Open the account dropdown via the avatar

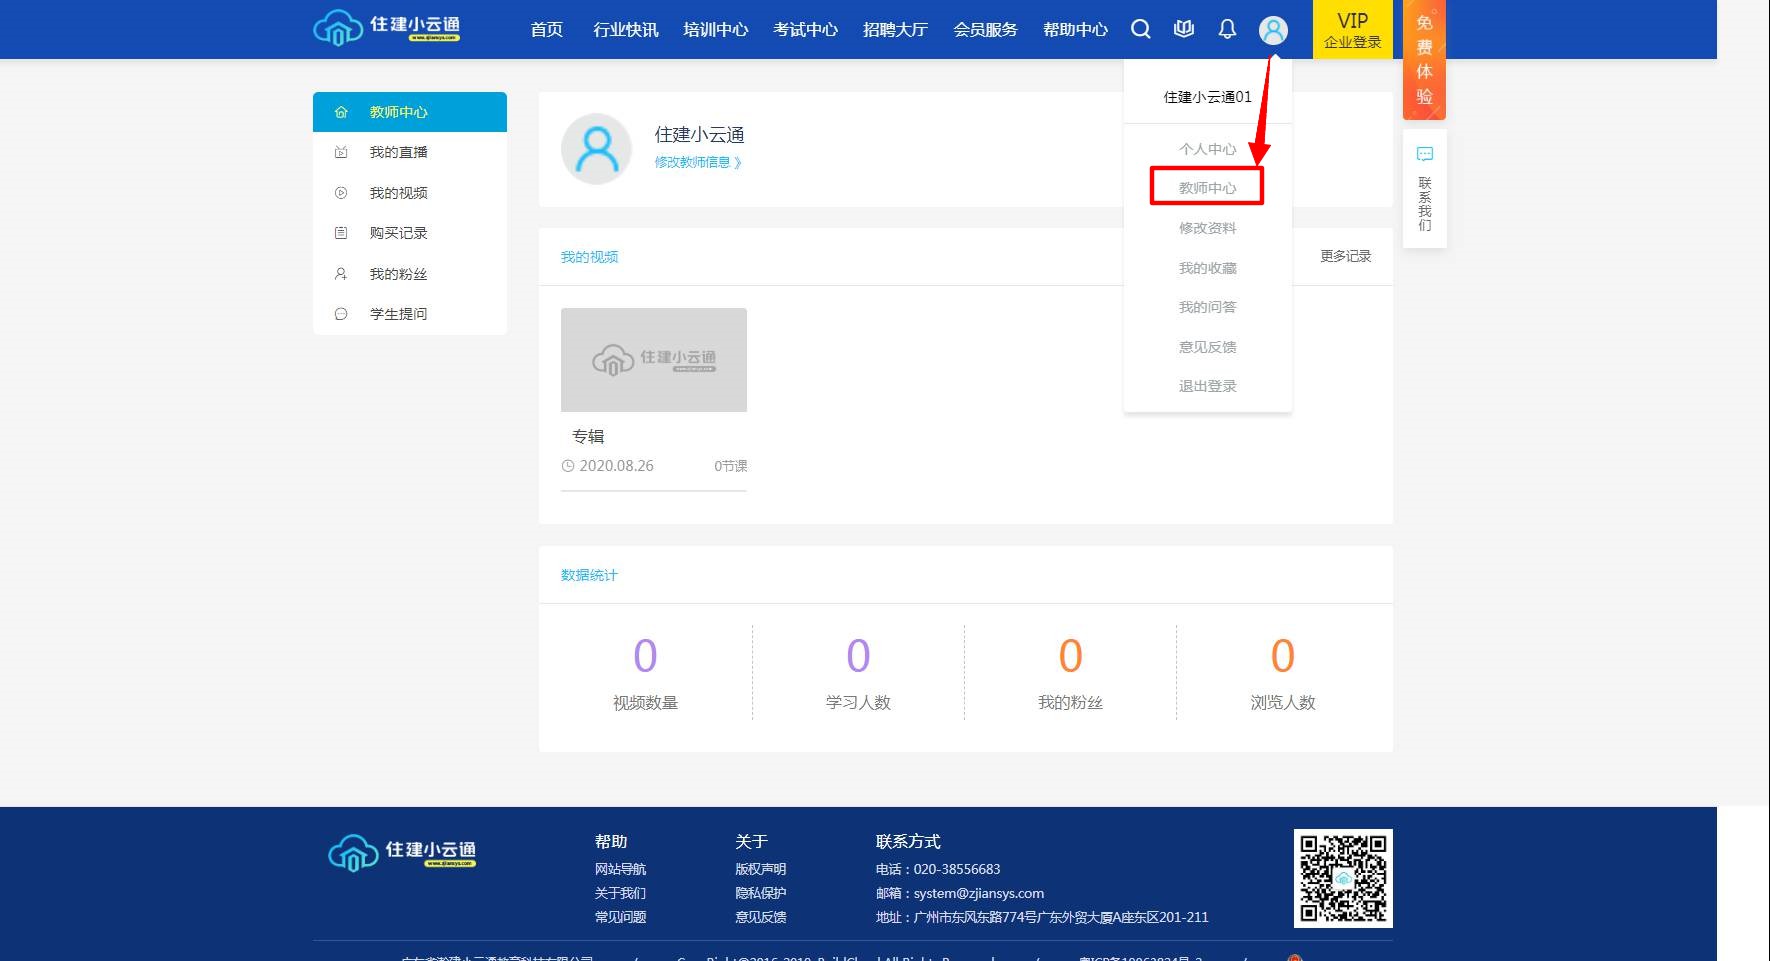[1272, 29]
